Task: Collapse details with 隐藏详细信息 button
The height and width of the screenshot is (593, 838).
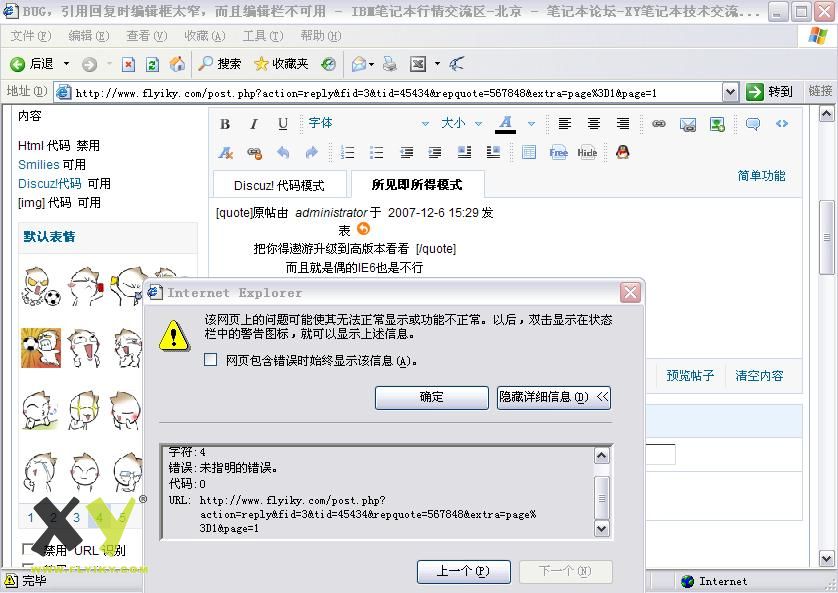Action: click(554, 397)
